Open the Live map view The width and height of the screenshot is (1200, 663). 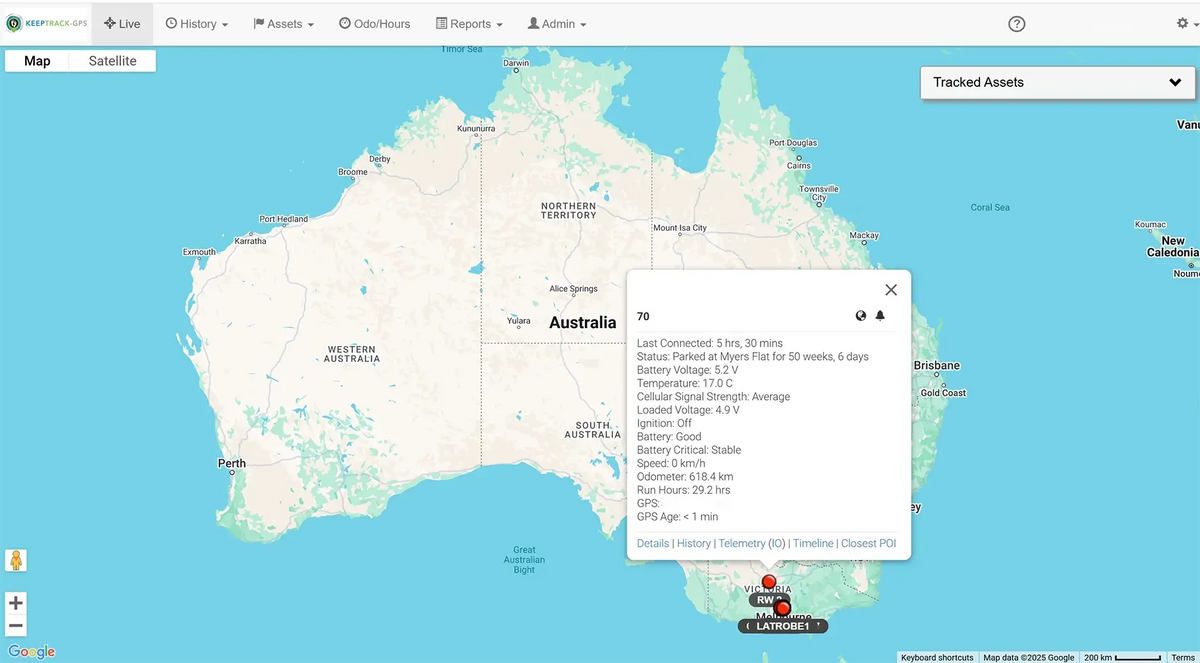(x=122, y=23)
